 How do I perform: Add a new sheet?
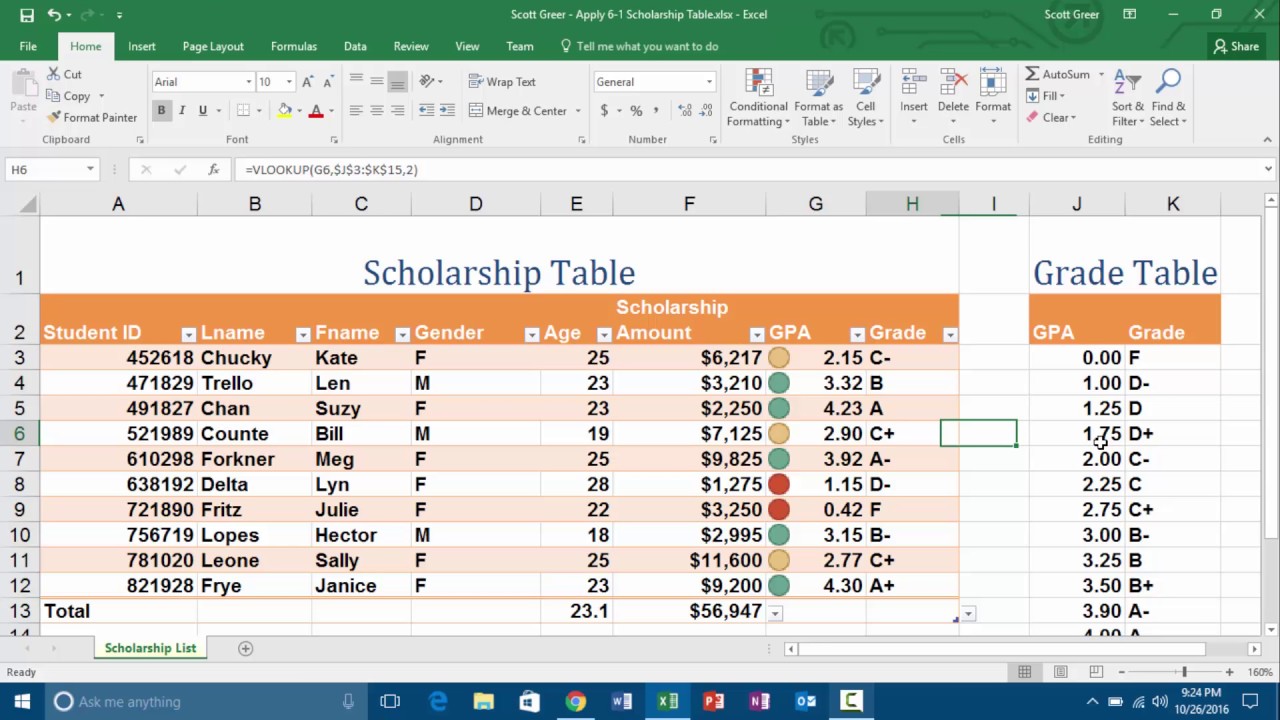click(x=245, y=648)
